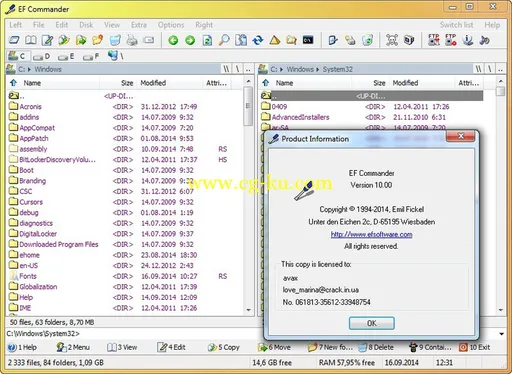Click the refresh page toolbar icon
The height and width of the screenshot is (374, 512).
tap(207, 40)
